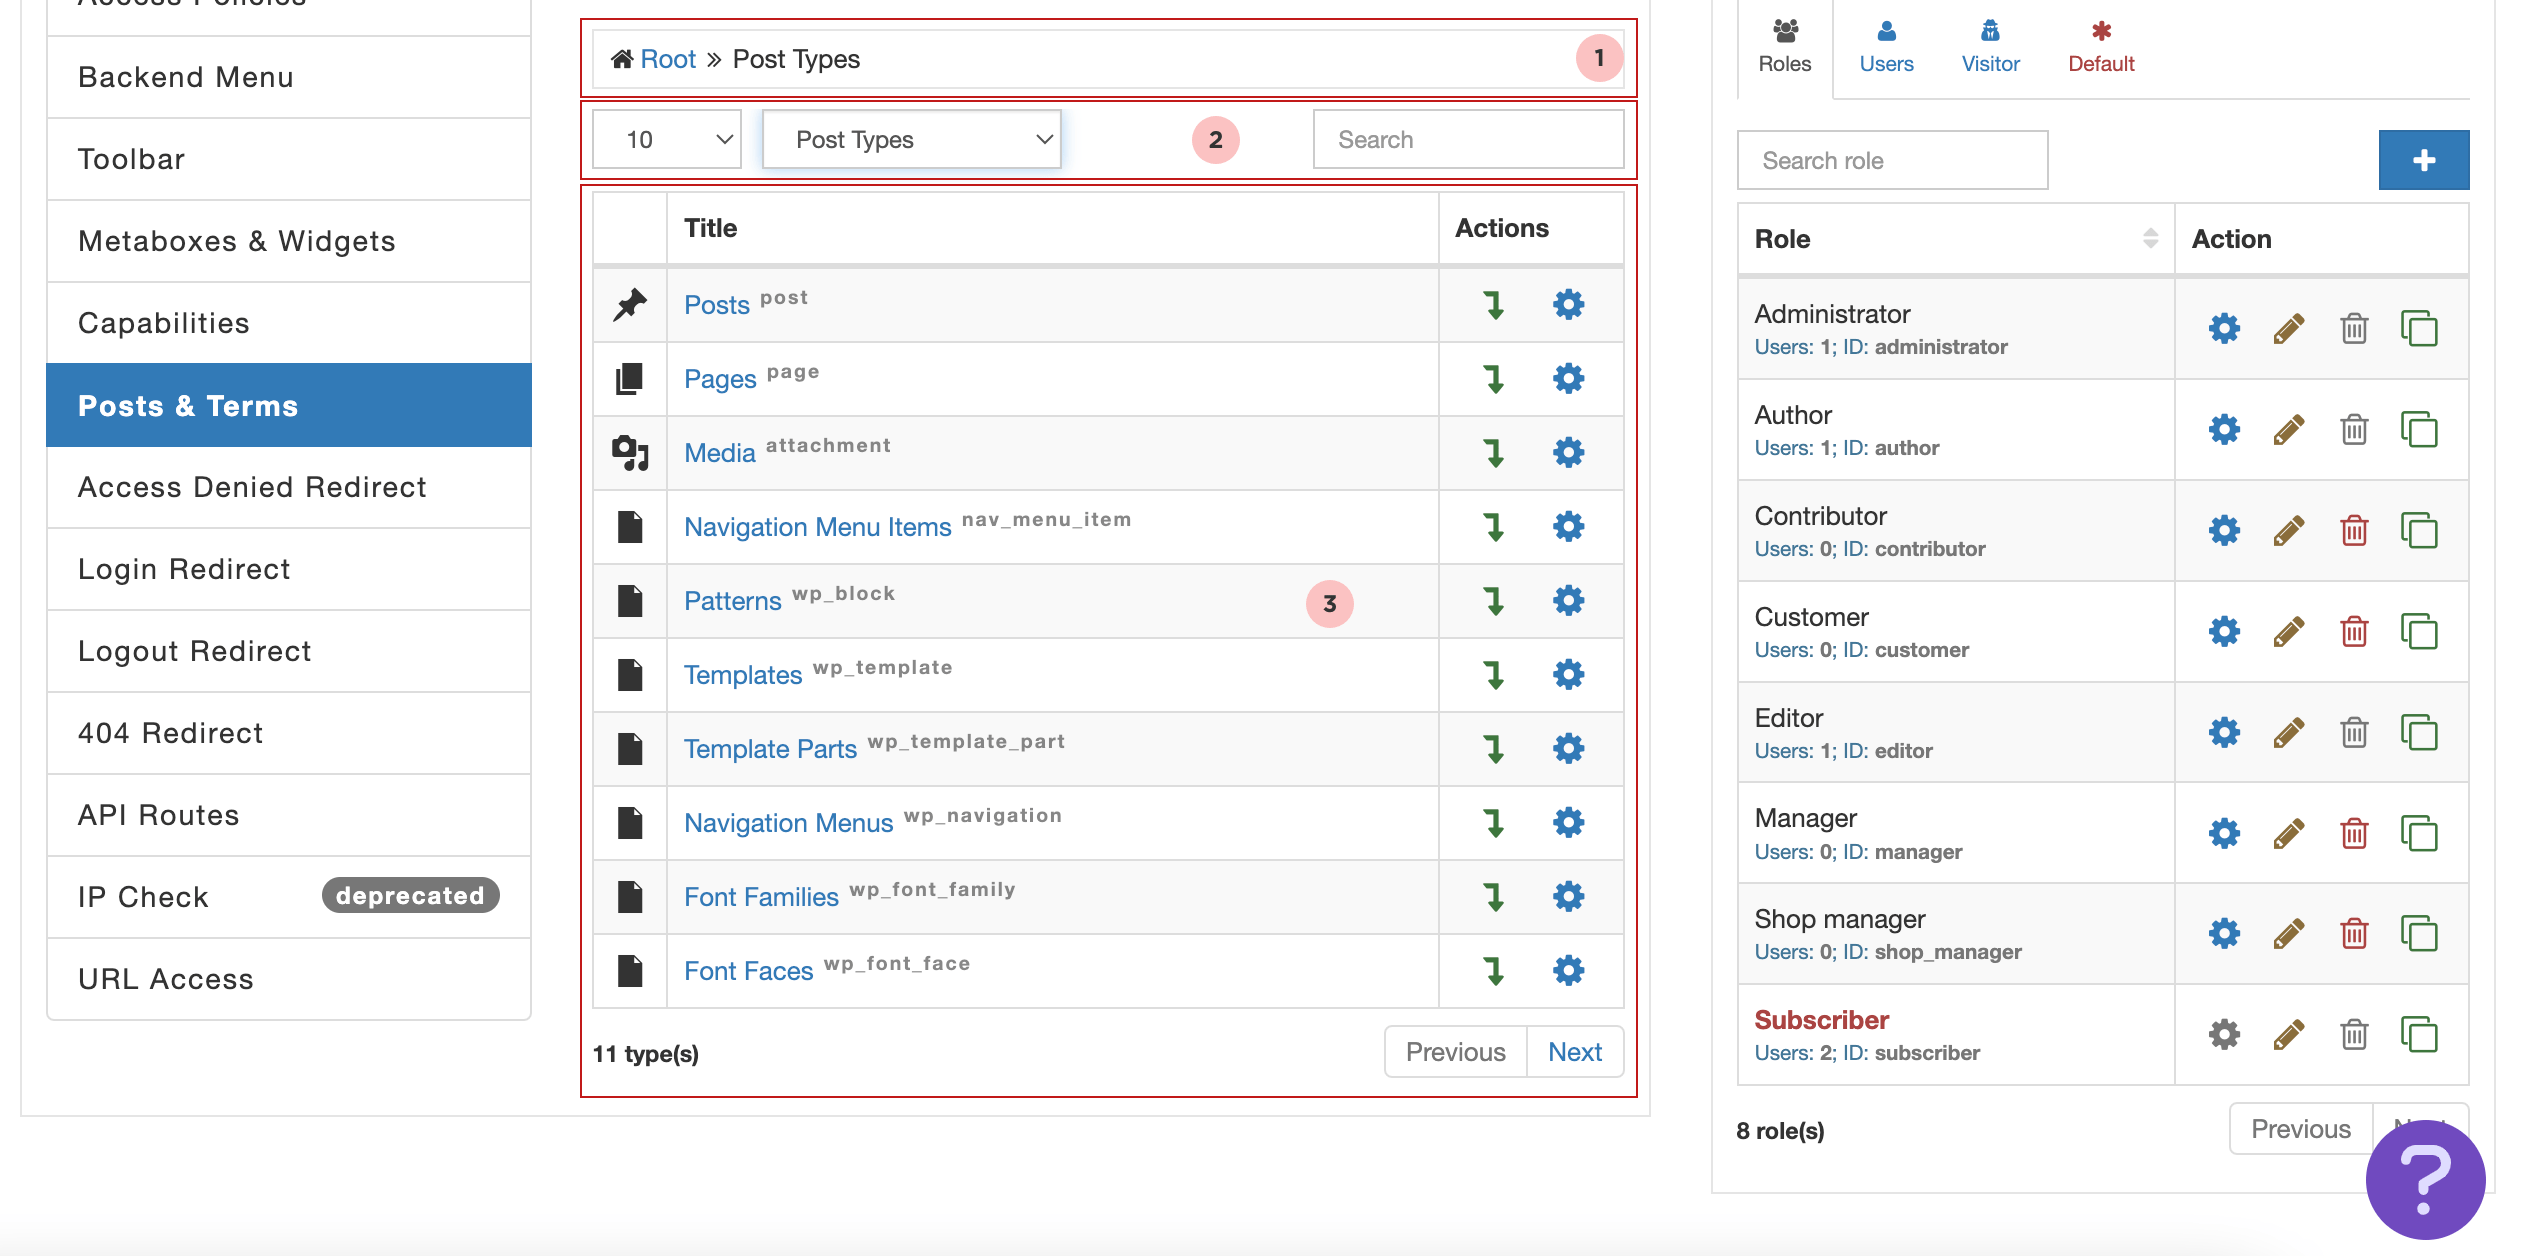Open the deprecated IP Check section
Image resolution: width=2524 pixels, height=1256 pixels.
289,897
